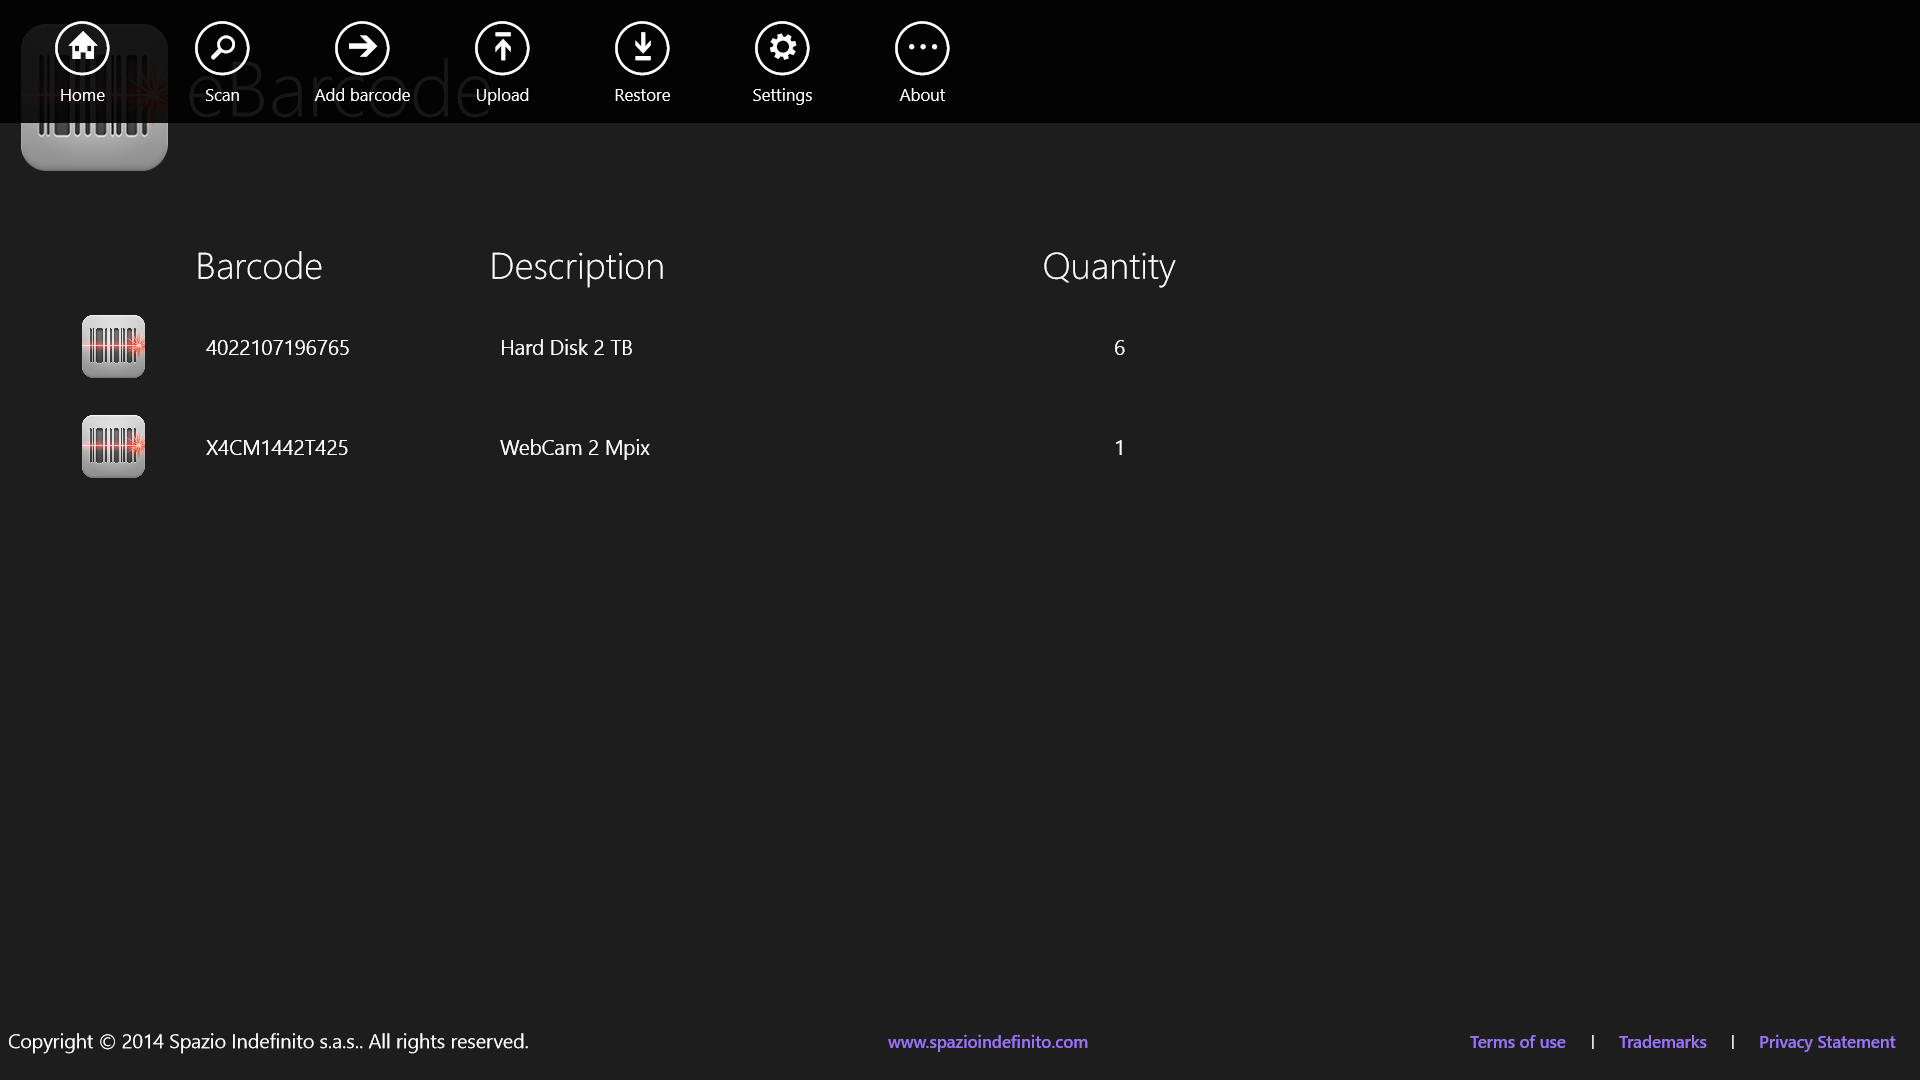Open the Privacy Statement link
Screen dimensions: 1920x1080
click(1826, 1042)
